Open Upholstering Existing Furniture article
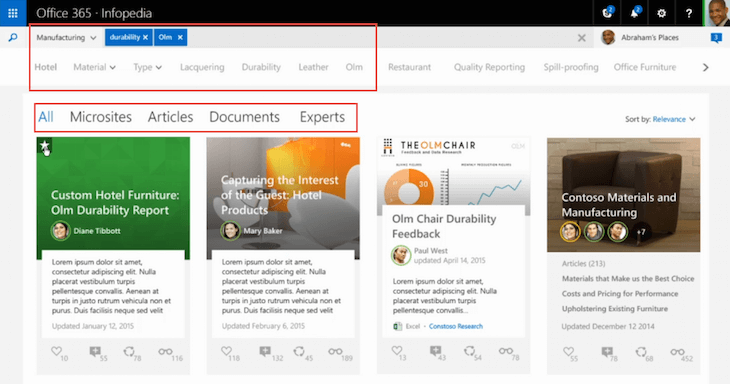The image size is (730, 384). [615, 309]
